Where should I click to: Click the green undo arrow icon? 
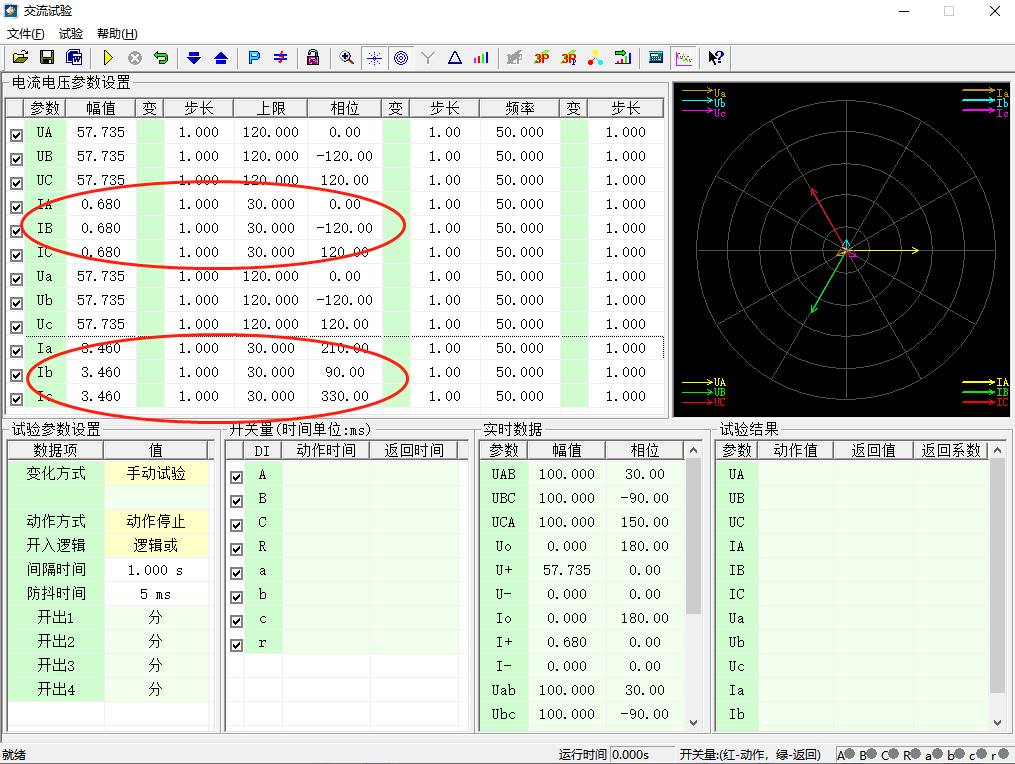(x=160, y=58)
